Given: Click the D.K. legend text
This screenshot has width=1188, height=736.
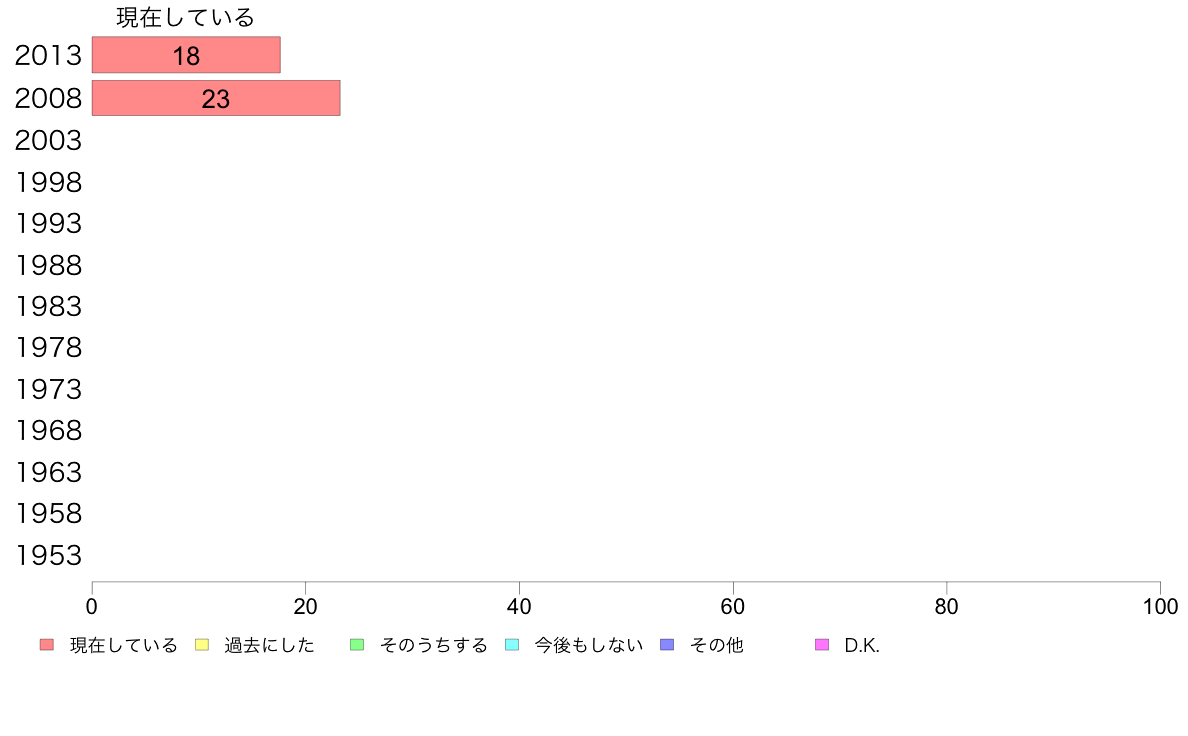Looking at the screenshot, I should (862, 645).
